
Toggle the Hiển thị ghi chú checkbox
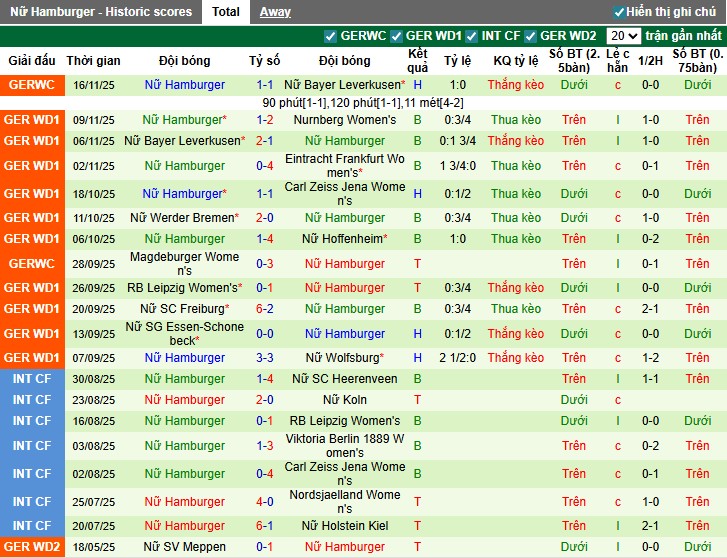tap(619, 12)
